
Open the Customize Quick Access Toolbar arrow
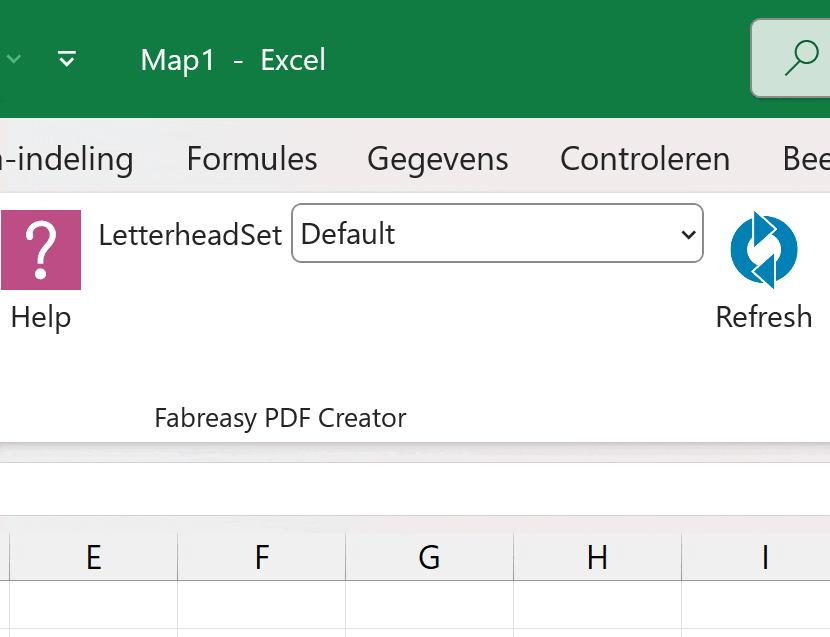[67, 59]
